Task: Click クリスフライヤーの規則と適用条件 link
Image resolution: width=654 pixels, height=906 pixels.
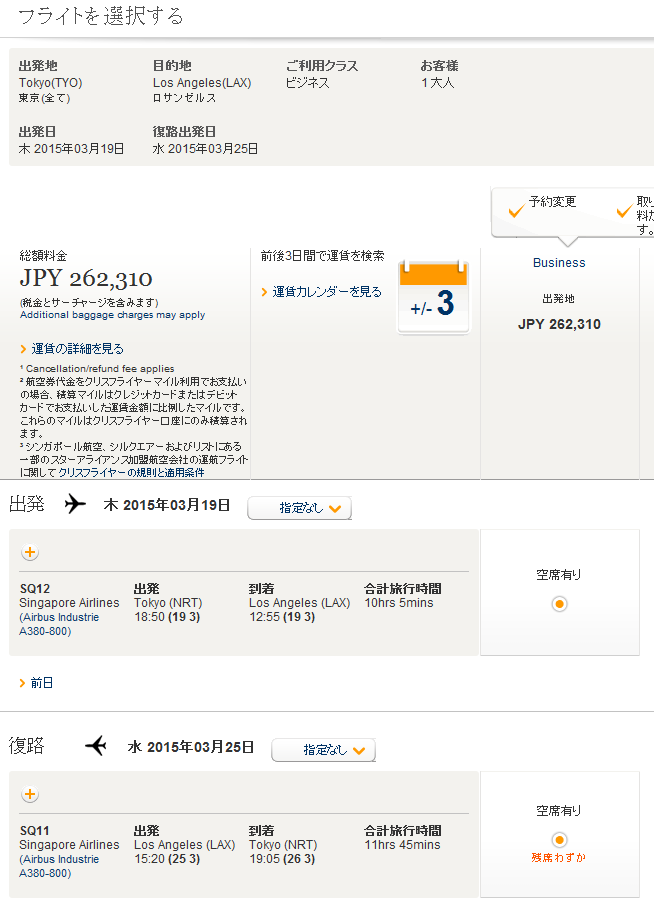Action: (131, 472)
